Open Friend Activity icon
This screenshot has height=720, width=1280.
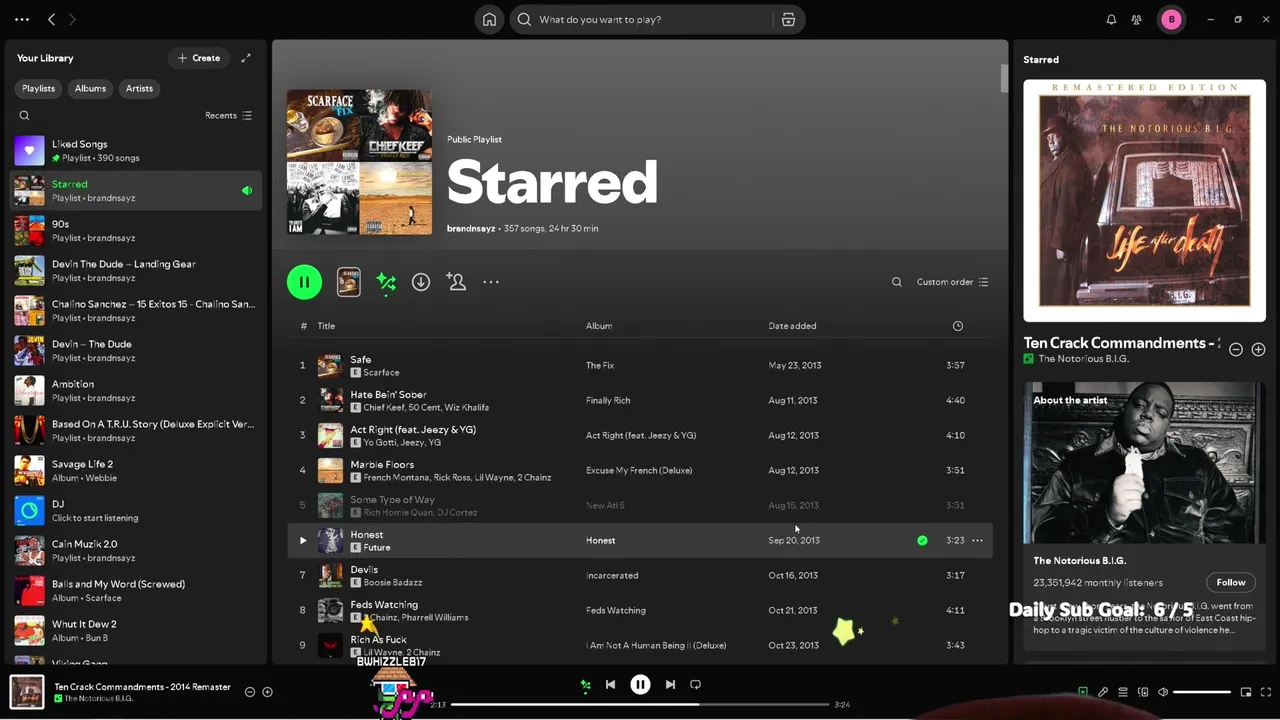1137,19
